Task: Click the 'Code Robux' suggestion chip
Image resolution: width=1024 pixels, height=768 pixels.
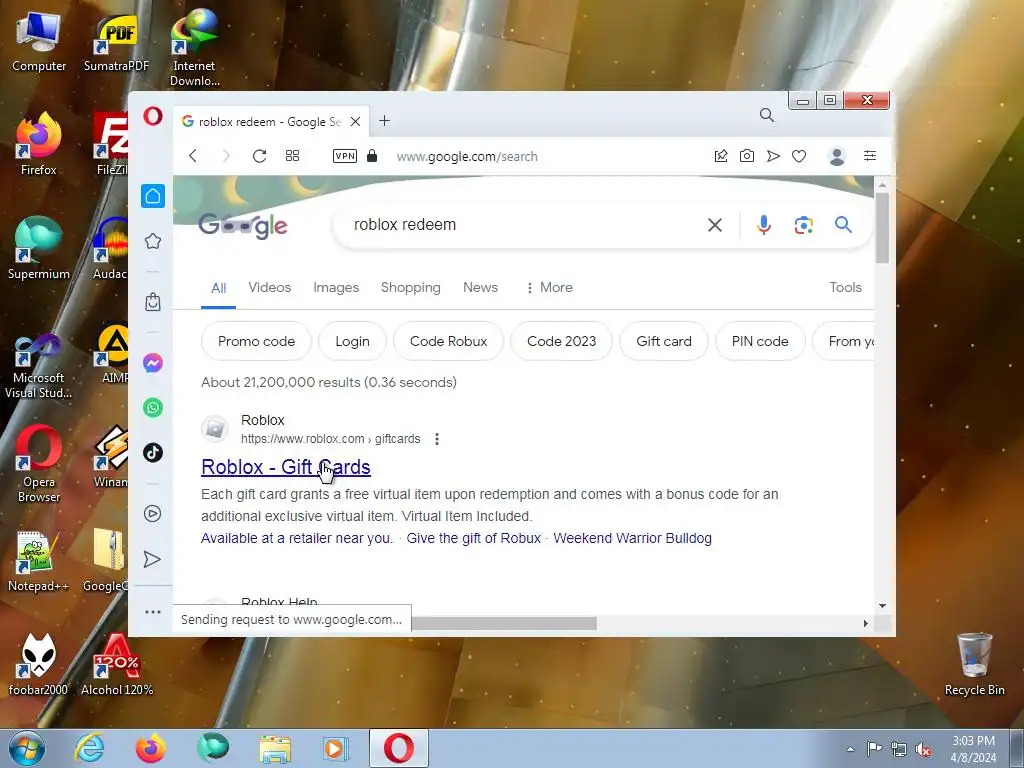Action: 449,341
